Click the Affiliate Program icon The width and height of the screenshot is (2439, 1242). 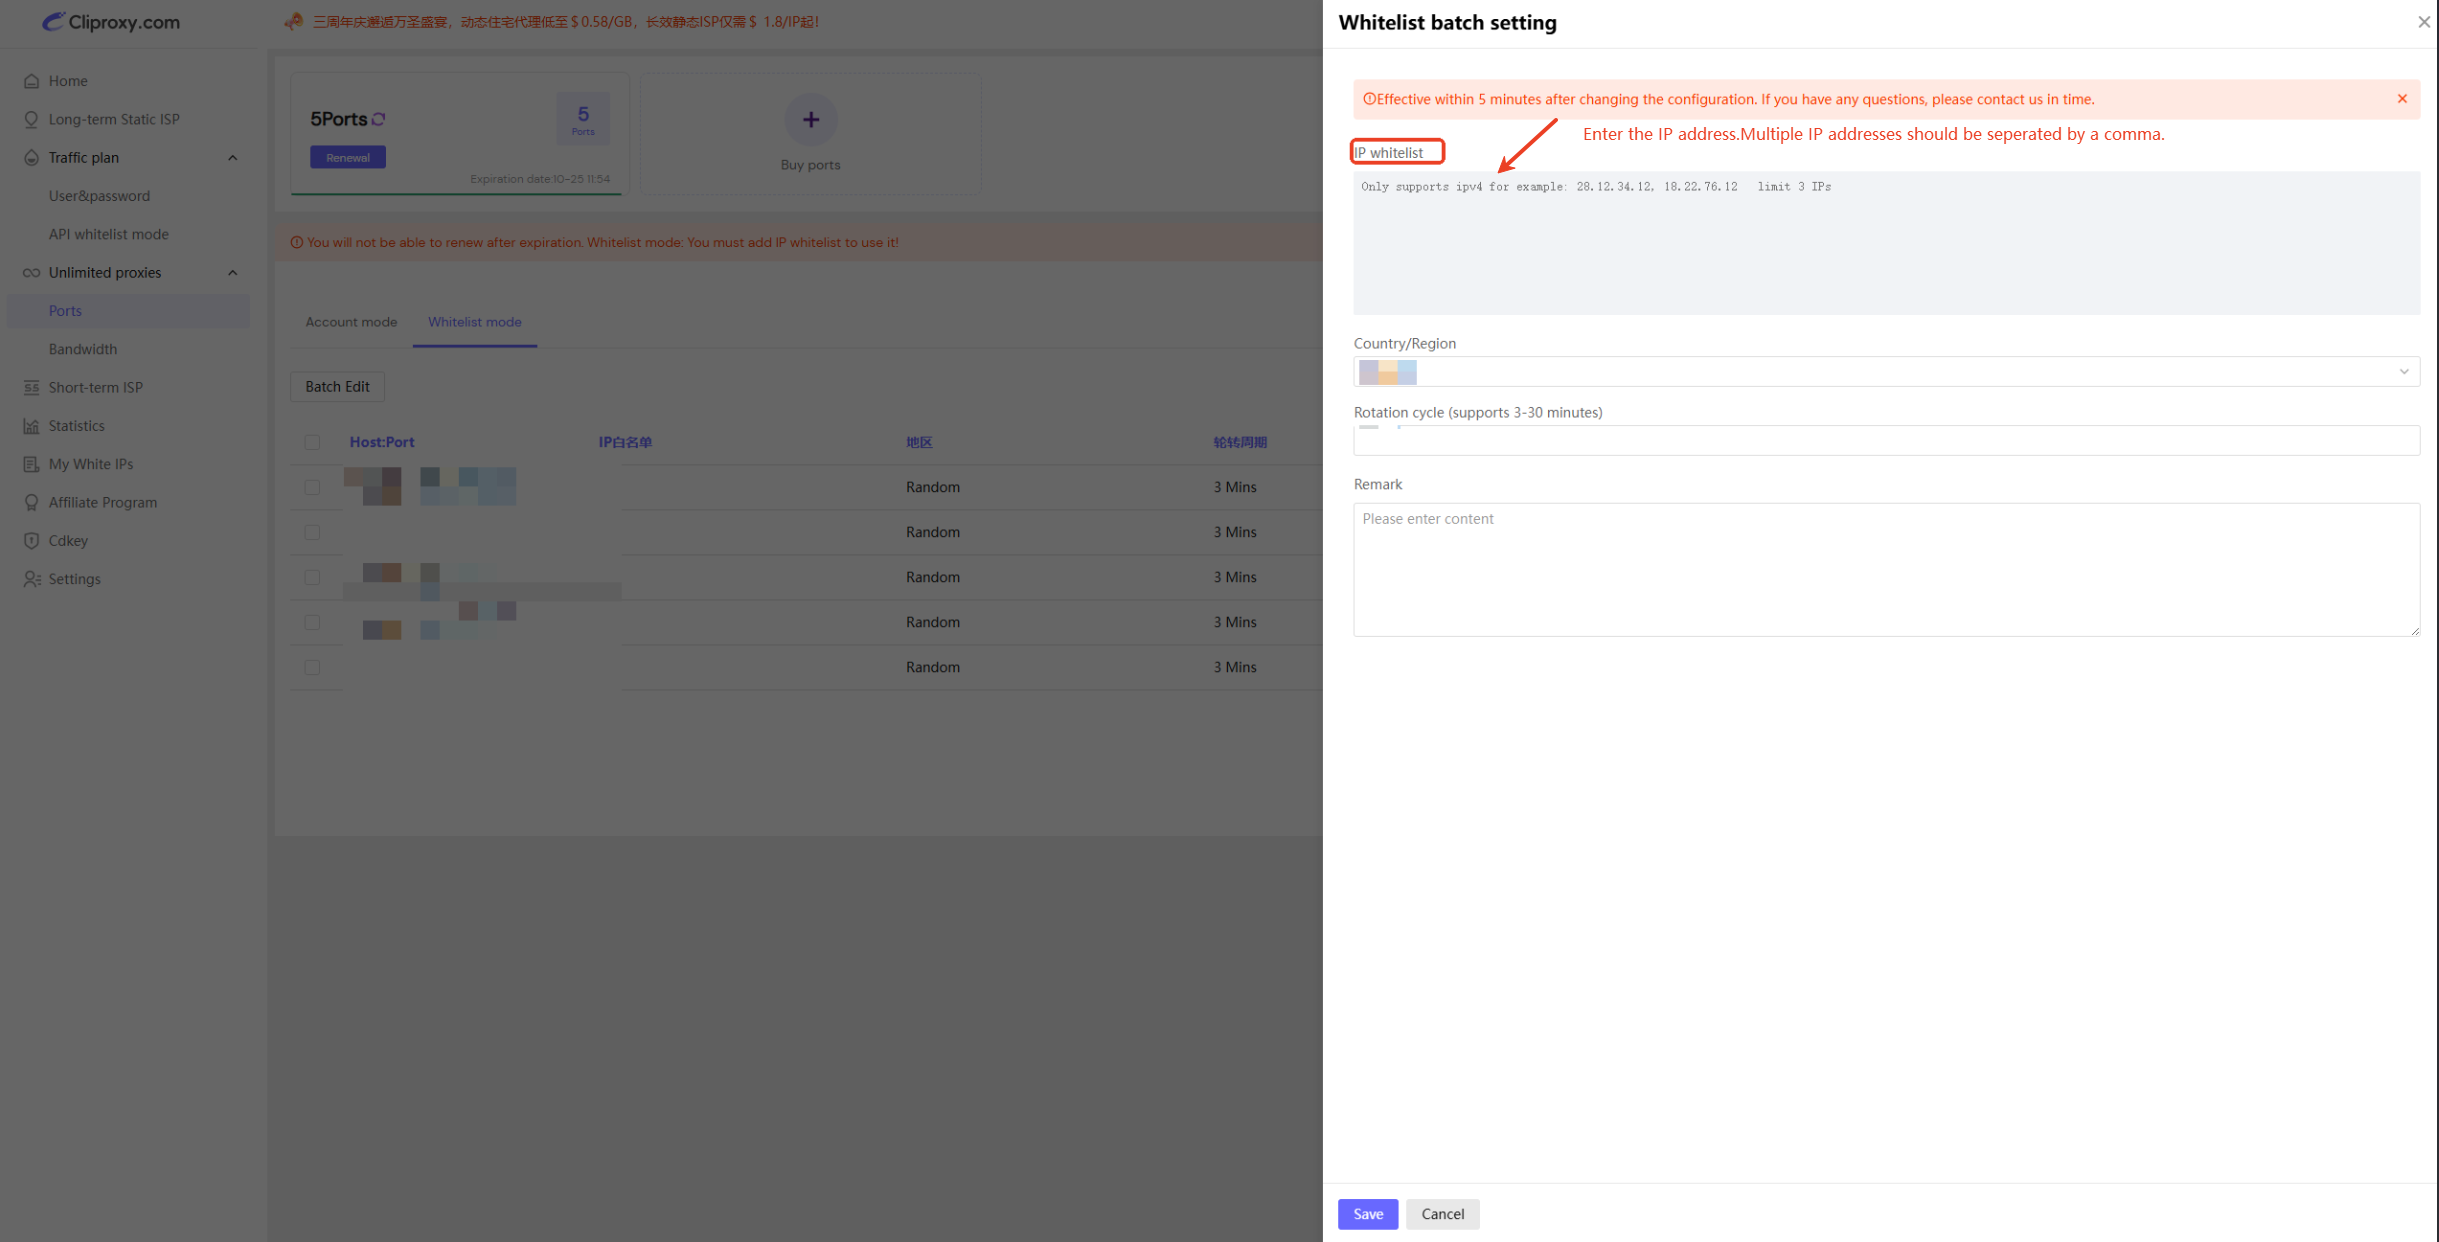(x=31, y=503)
